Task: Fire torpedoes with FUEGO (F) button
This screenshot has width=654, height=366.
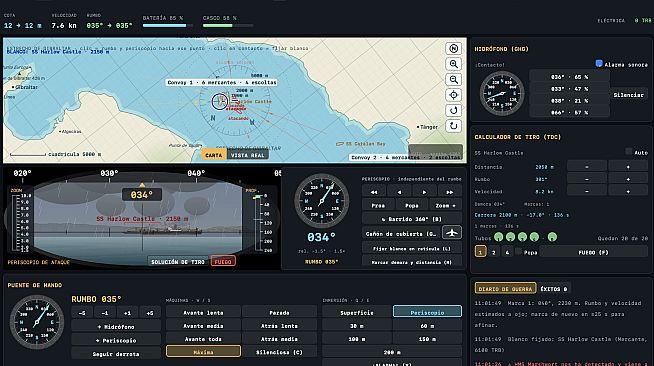Action: [594, 252]
